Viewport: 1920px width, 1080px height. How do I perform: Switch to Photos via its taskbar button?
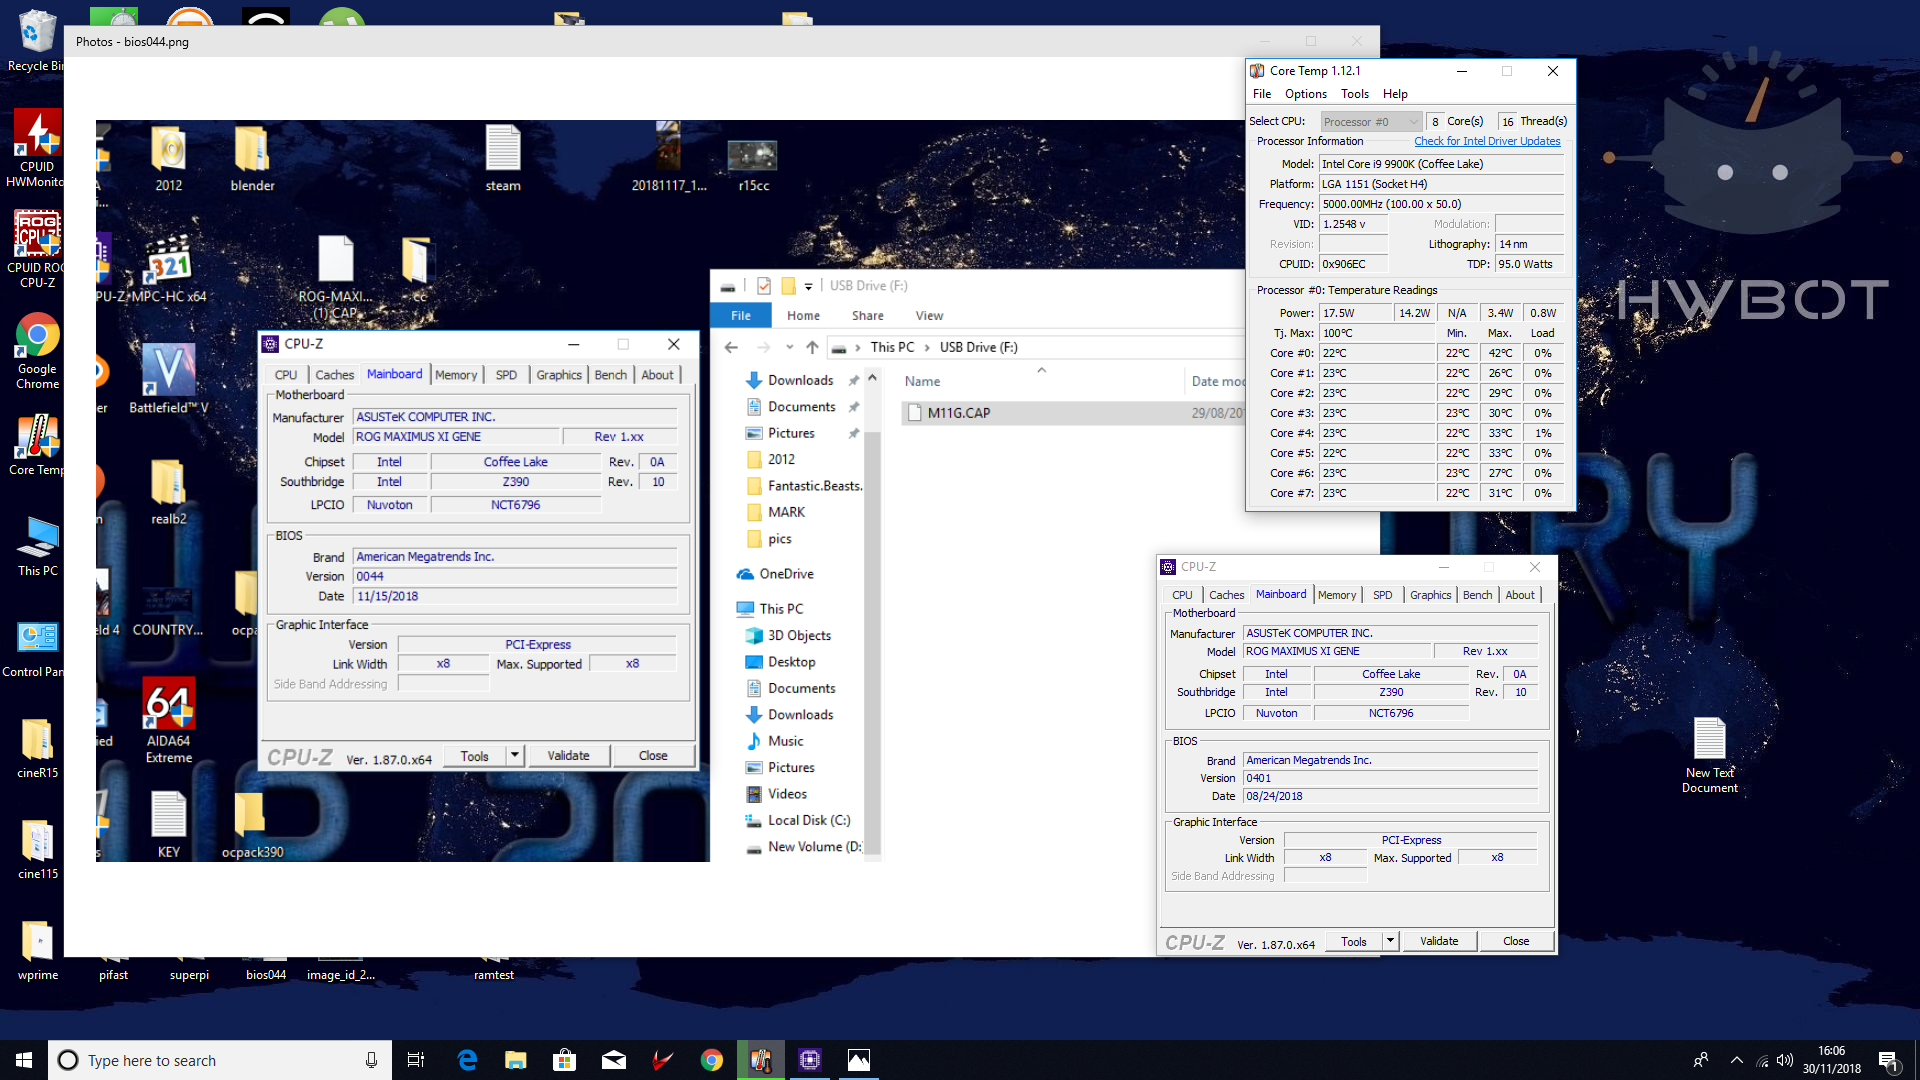[x=859, y=1060]
